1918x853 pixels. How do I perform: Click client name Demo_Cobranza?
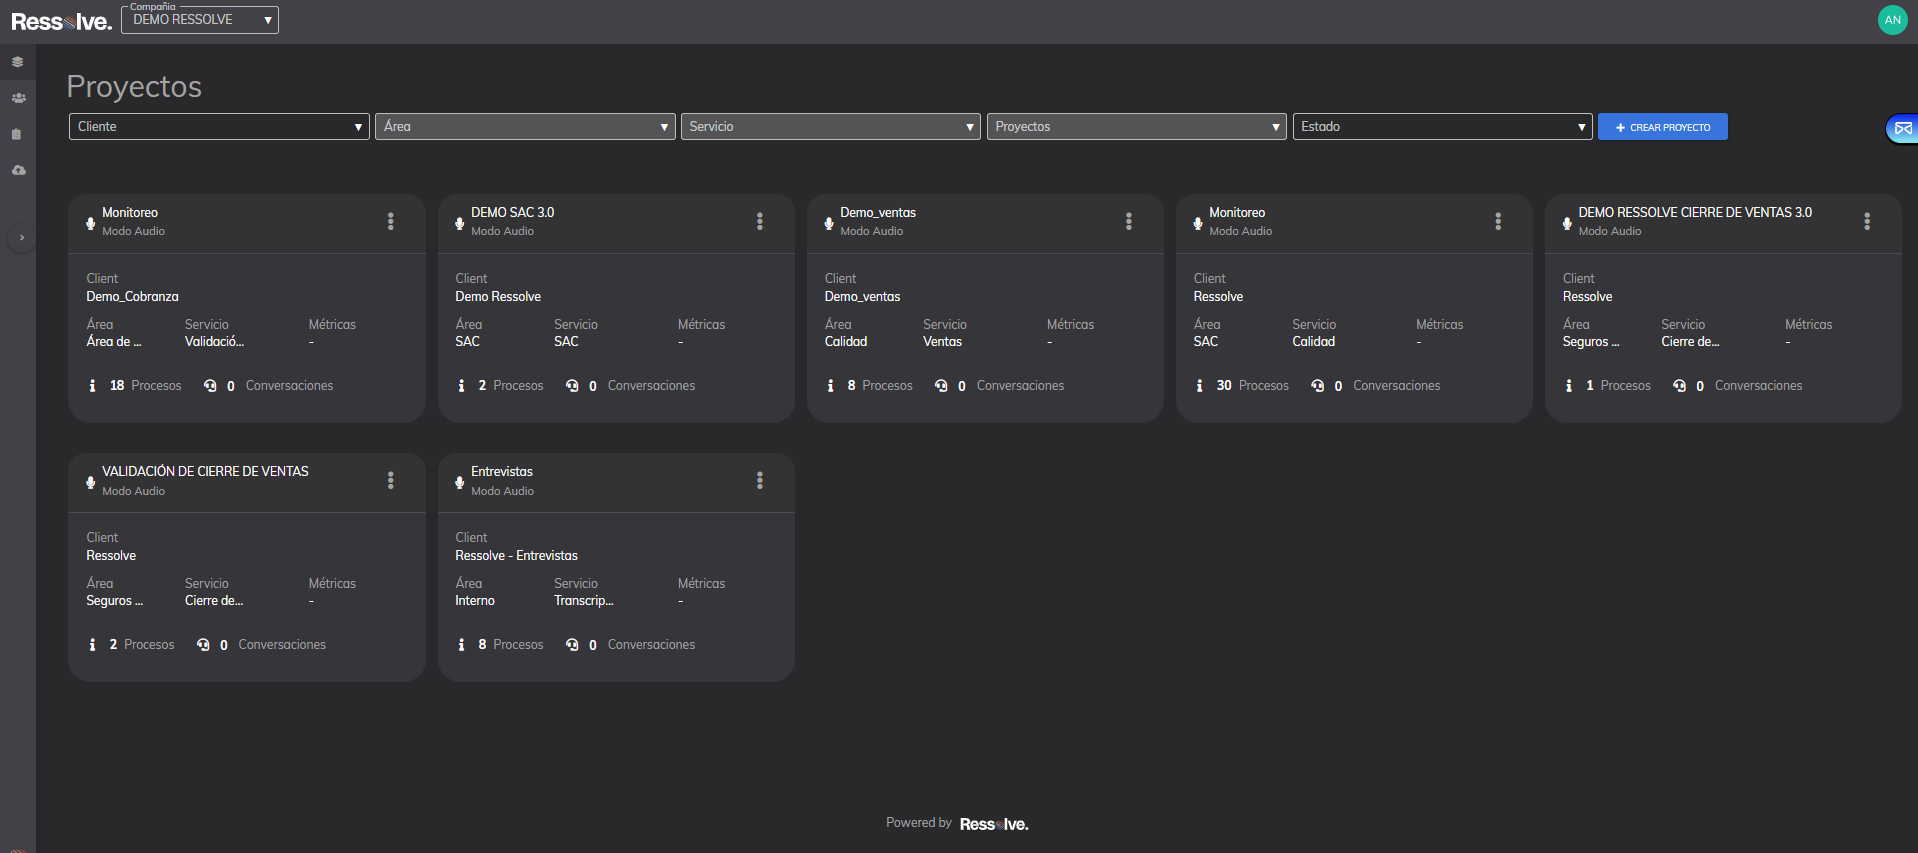(132, 297)
